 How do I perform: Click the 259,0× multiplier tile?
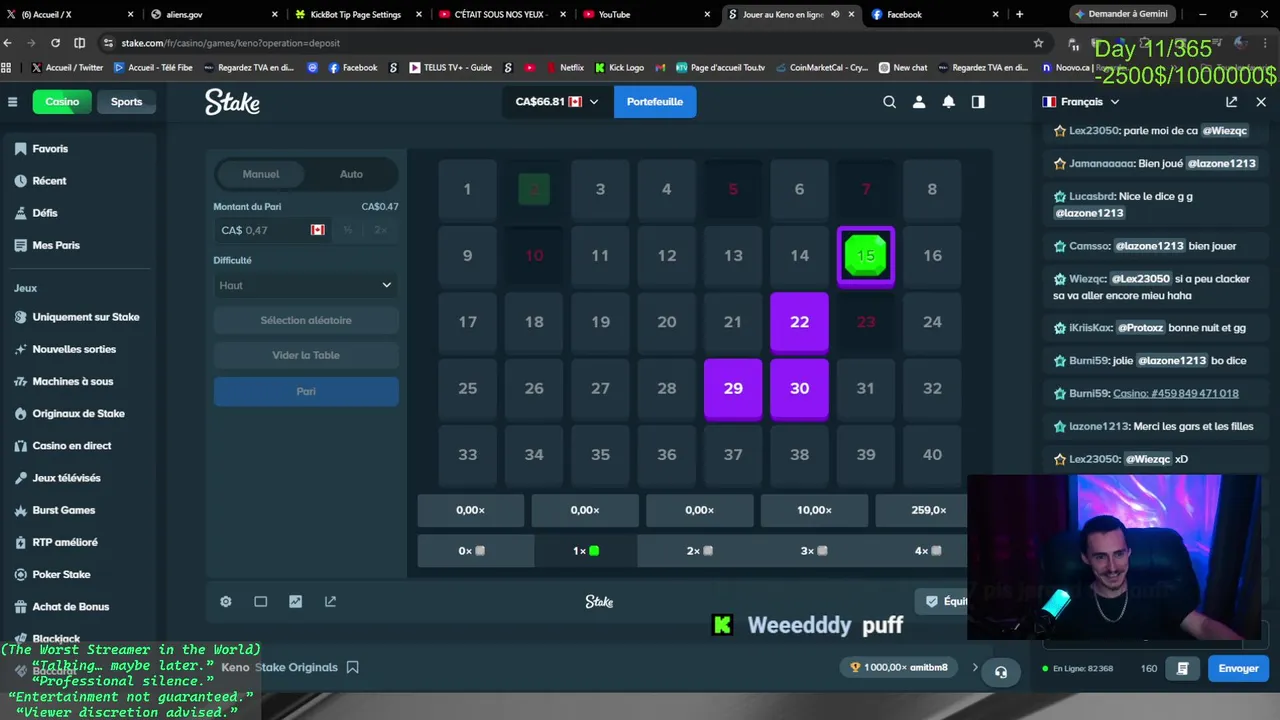tap(922, 510)
